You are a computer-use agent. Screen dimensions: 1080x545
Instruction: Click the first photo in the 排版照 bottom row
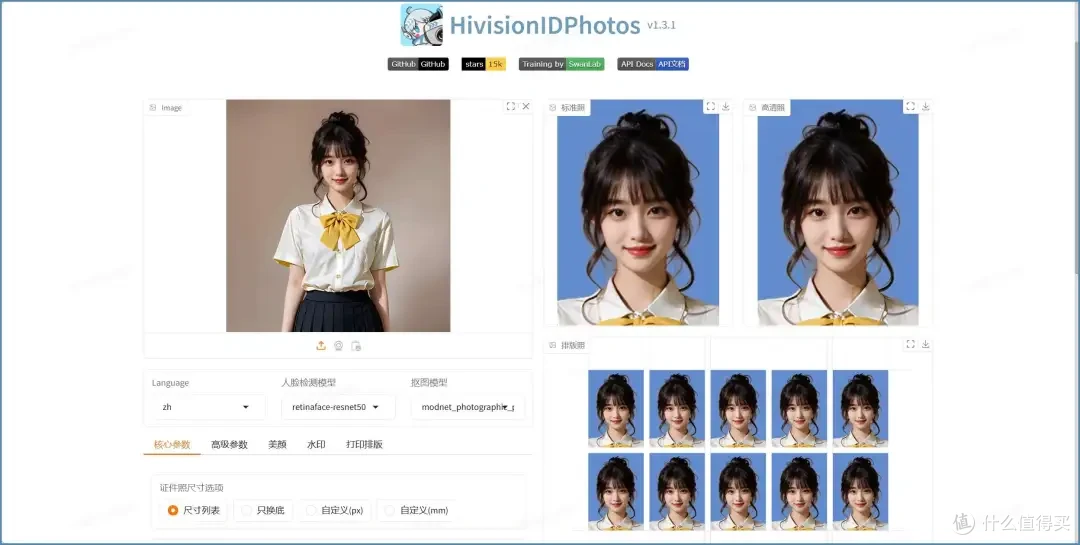point(616,491)
